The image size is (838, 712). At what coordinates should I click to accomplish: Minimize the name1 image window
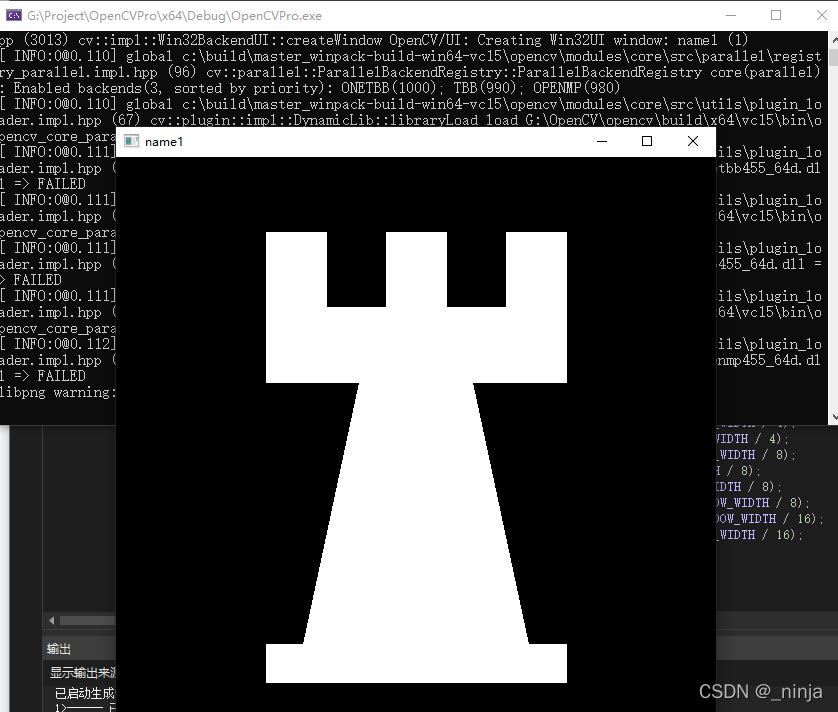(602, 141)
